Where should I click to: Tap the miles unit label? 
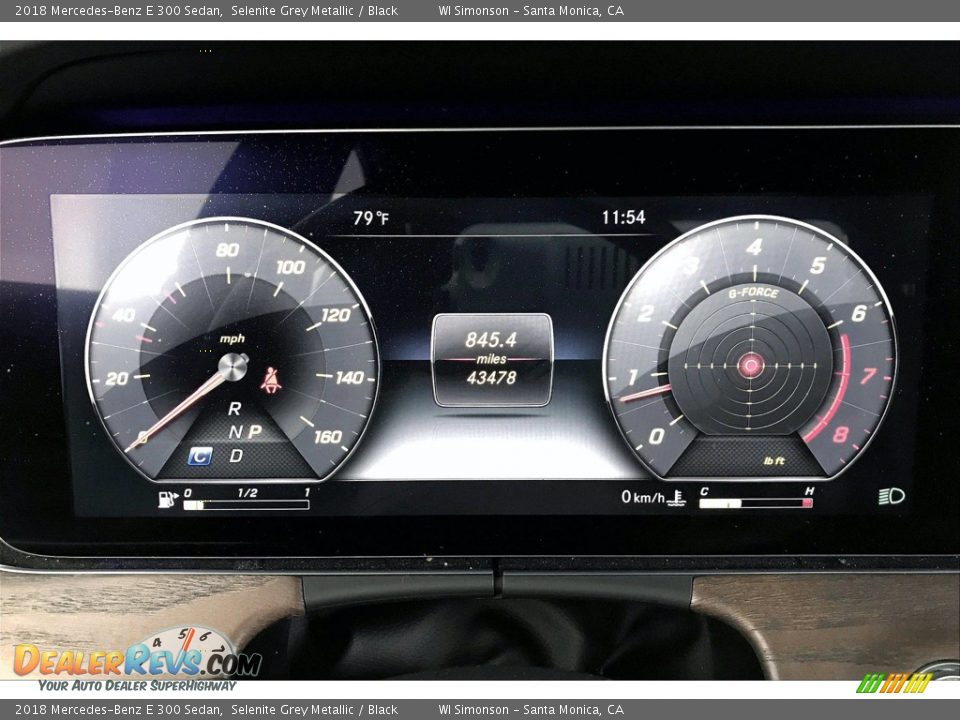pos(492,359)
